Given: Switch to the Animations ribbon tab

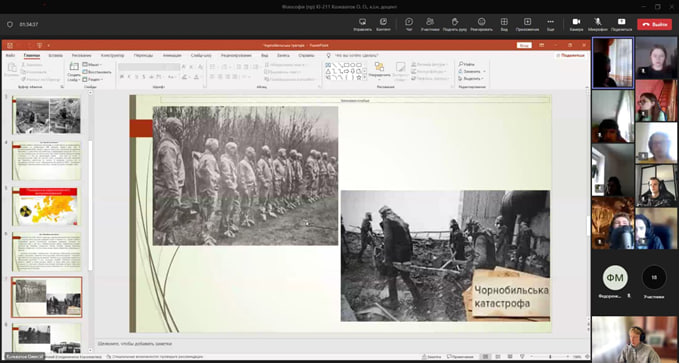Looking at the screenshot, I should [172, 56].
